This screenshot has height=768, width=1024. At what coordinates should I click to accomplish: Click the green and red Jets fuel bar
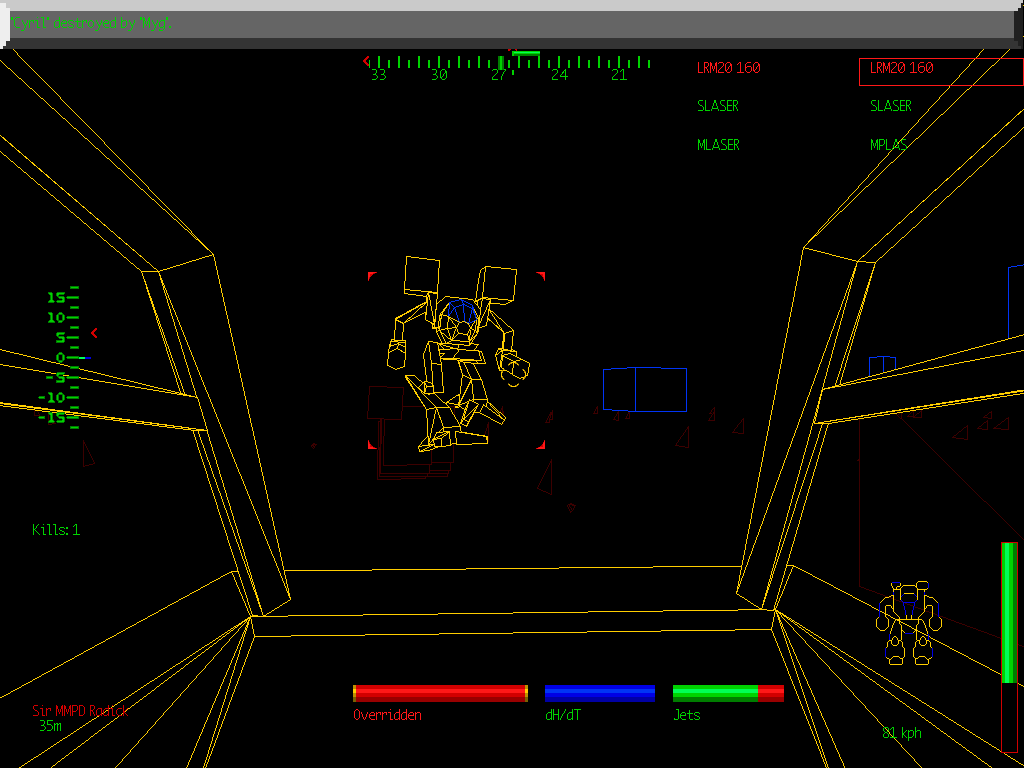click(727, 693)
